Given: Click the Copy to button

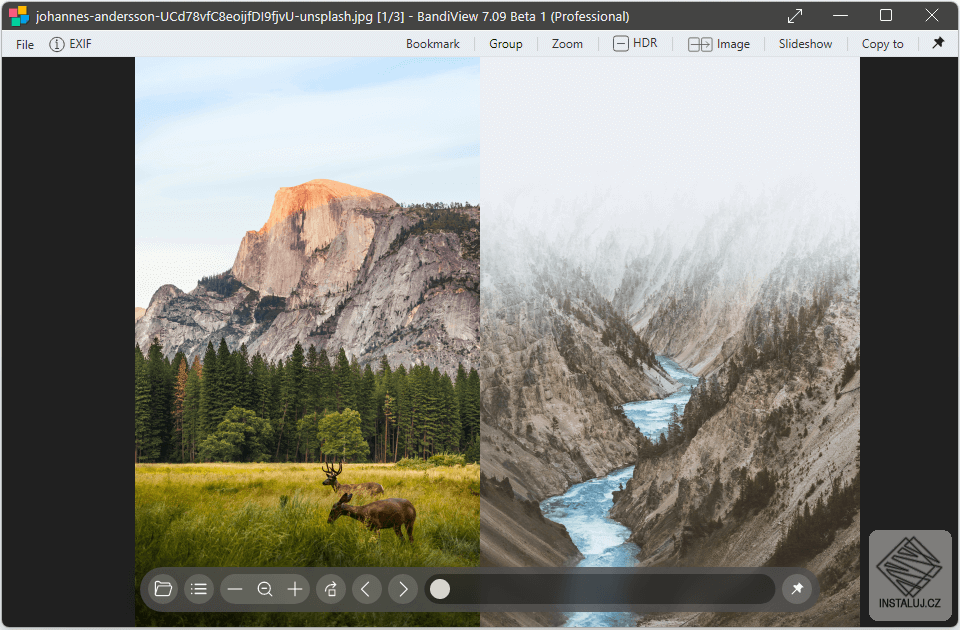Looking at the screenshot, I should coord(882,44).
